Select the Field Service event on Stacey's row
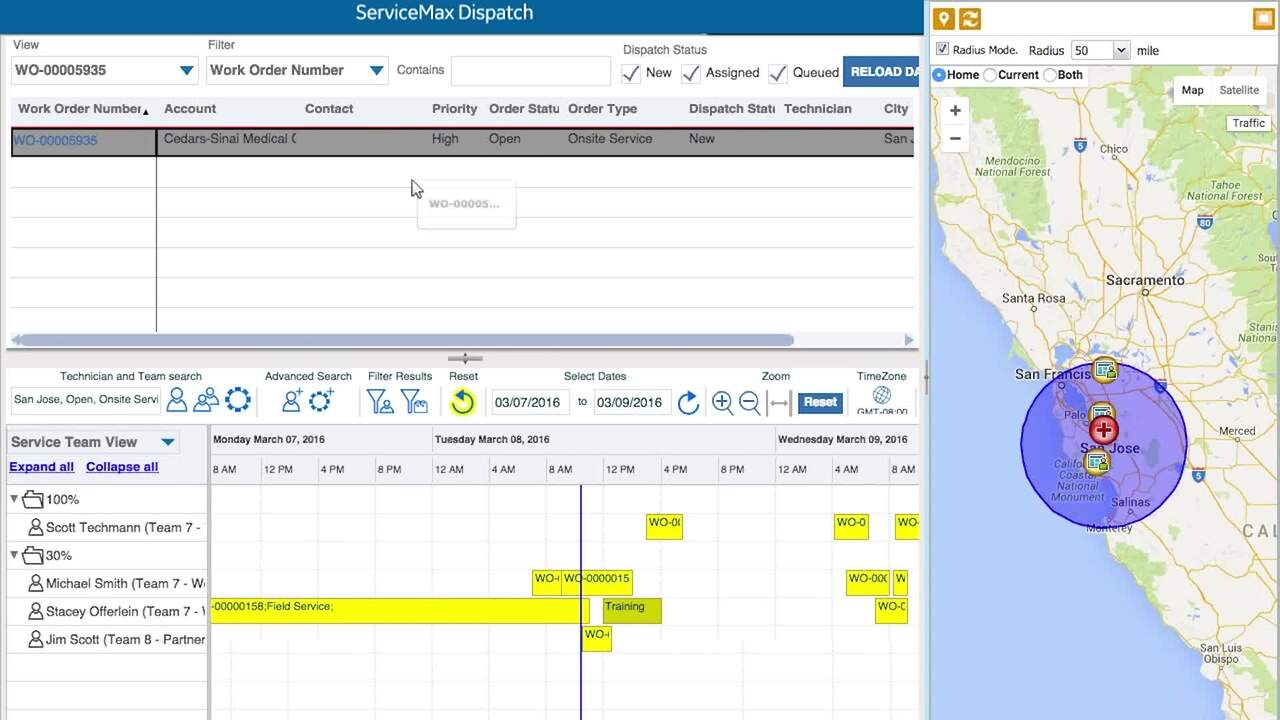1280x720 pixels. pos(399,610)
